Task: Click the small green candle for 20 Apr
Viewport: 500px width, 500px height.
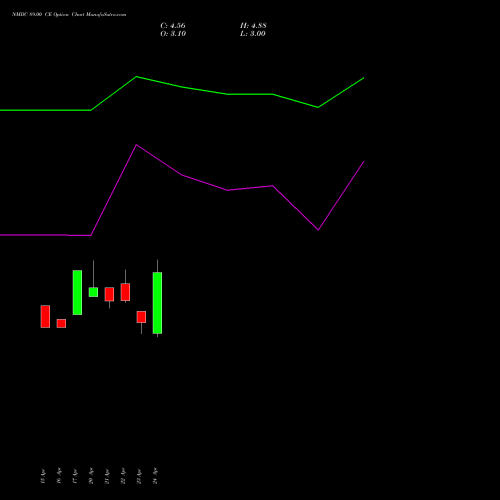Action: [93, 292]
